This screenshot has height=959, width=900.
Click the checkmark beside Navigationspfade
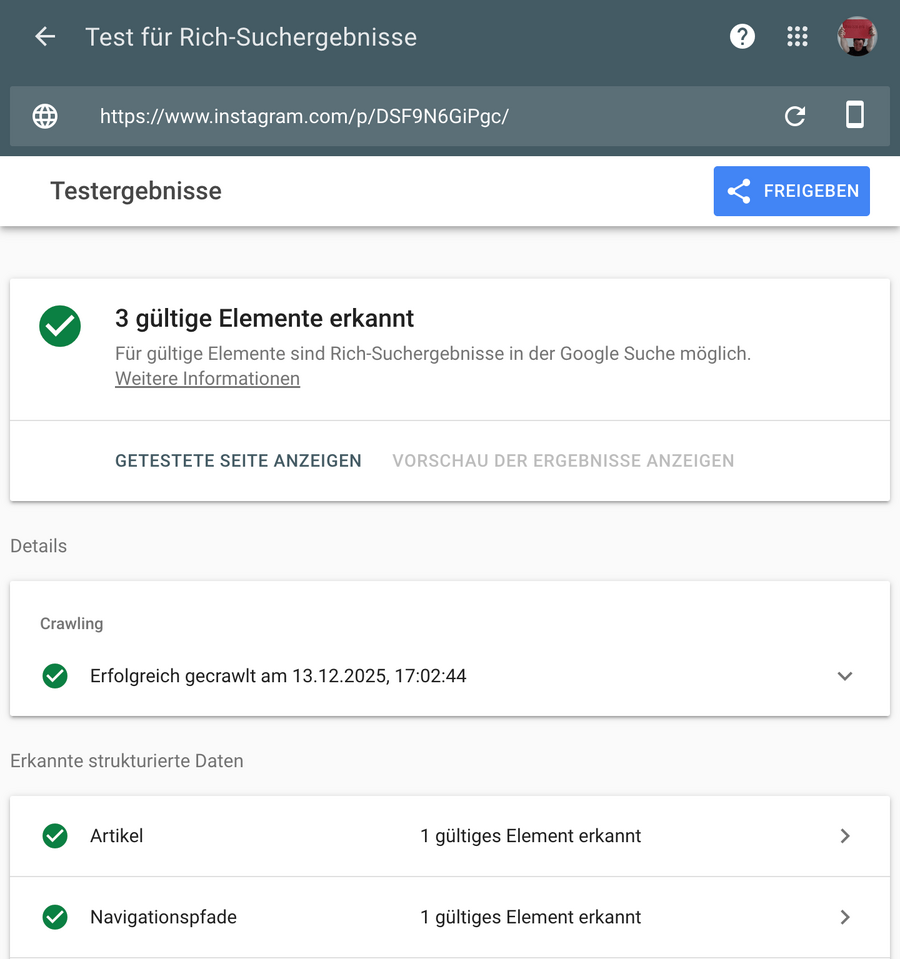(55, 917)
